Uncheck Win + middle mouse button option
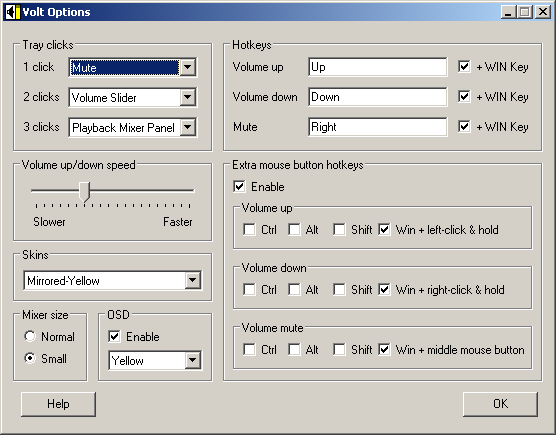Image resolution: width=556 pixels, height=435 pixels. [x=384, y=350]
